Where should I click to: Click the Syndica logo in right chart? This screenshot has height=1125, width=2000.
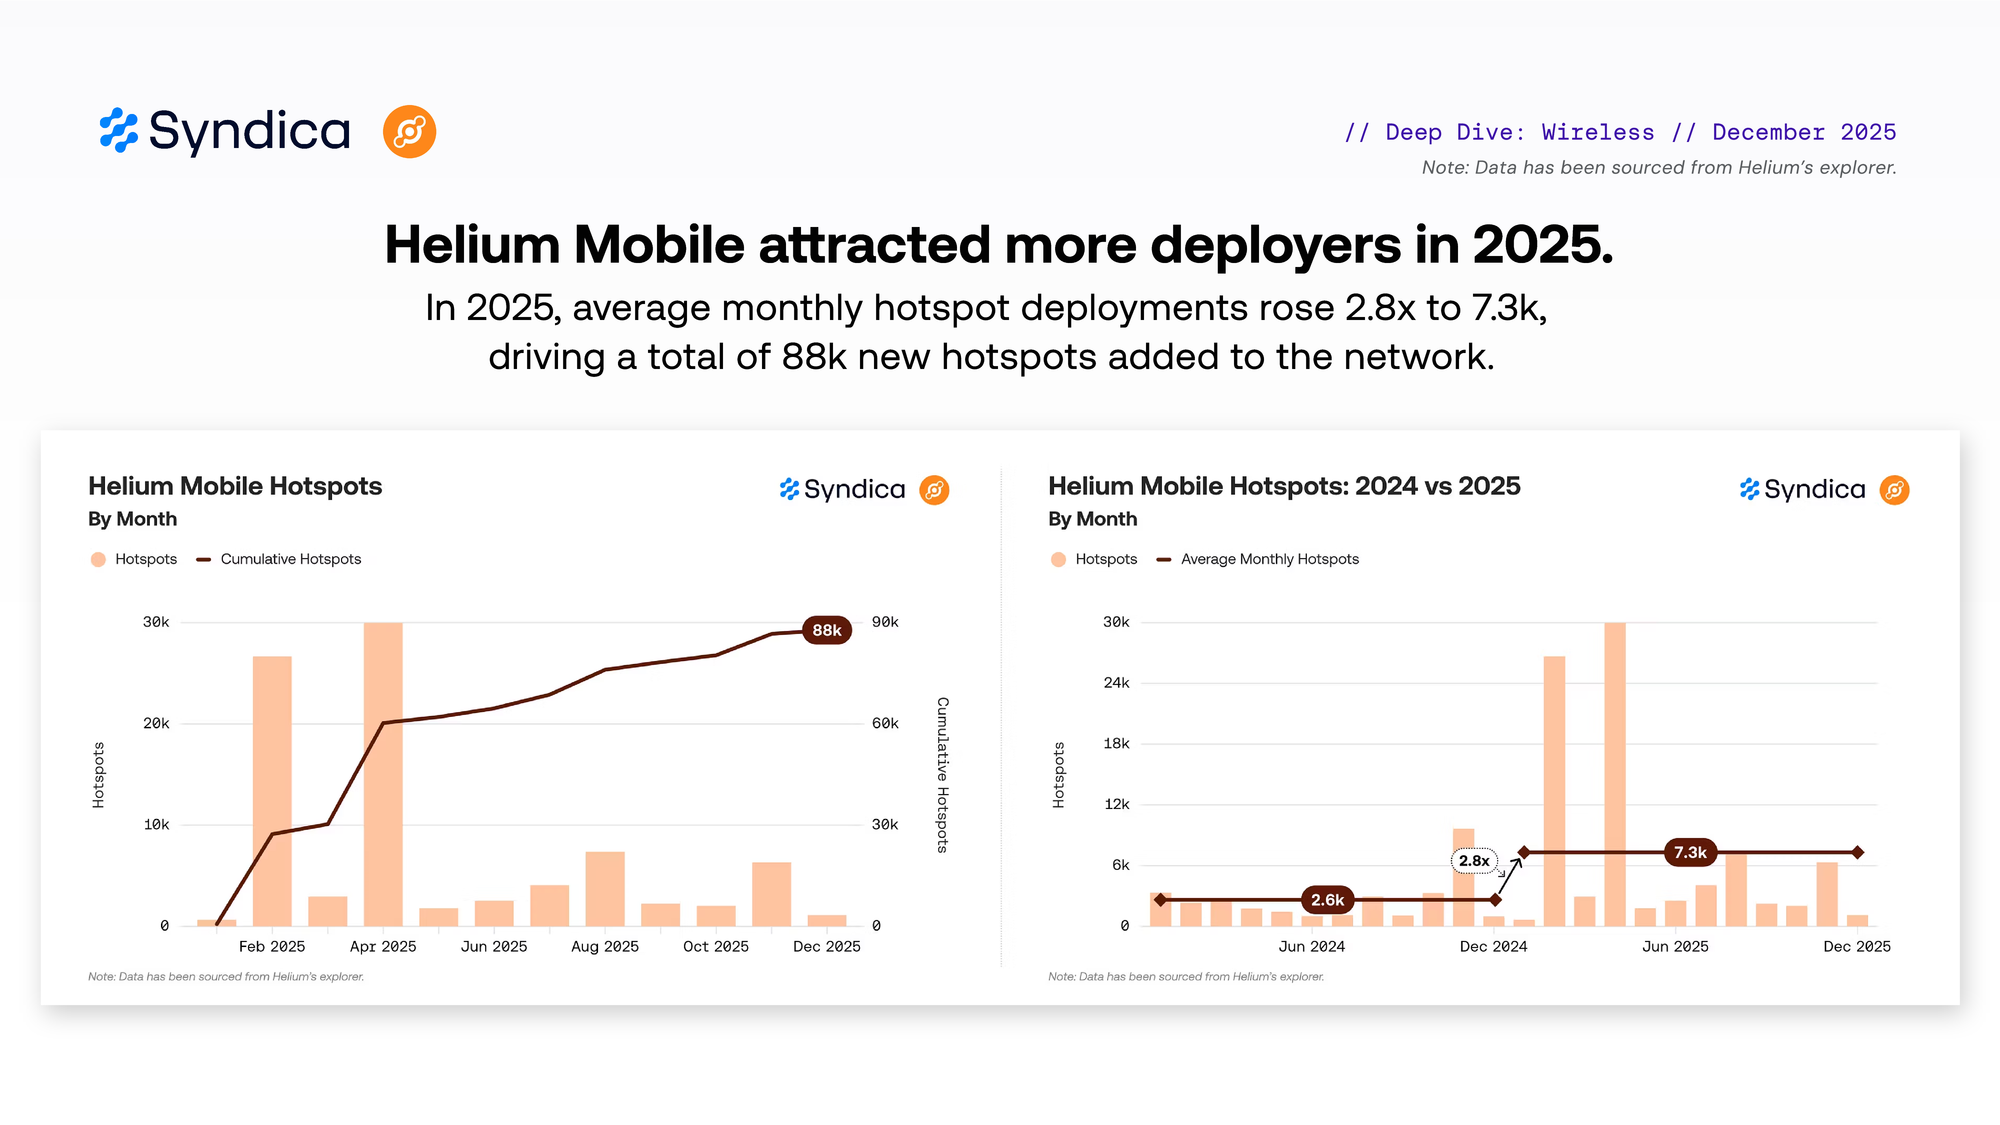[x=1802, y=489]
